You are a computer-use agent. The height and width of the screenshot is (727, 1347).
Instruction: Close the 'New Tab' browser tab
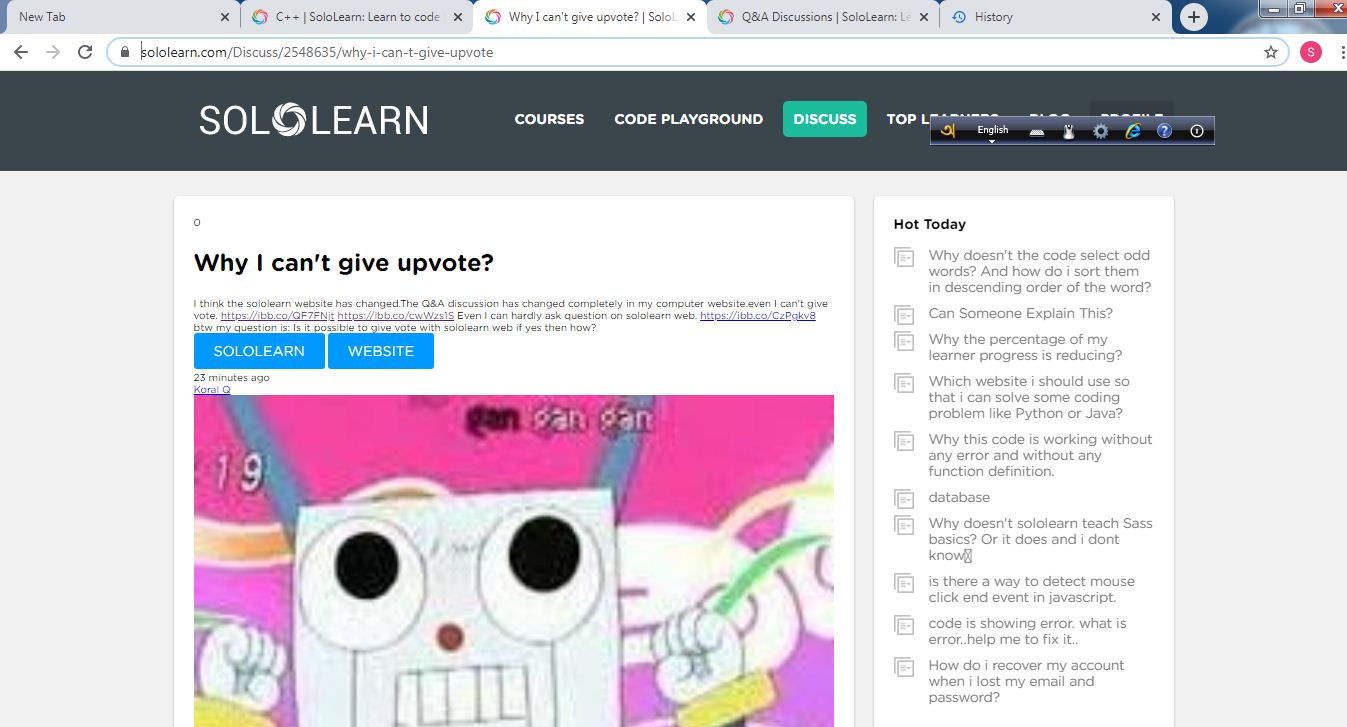[x=224, y=17]
